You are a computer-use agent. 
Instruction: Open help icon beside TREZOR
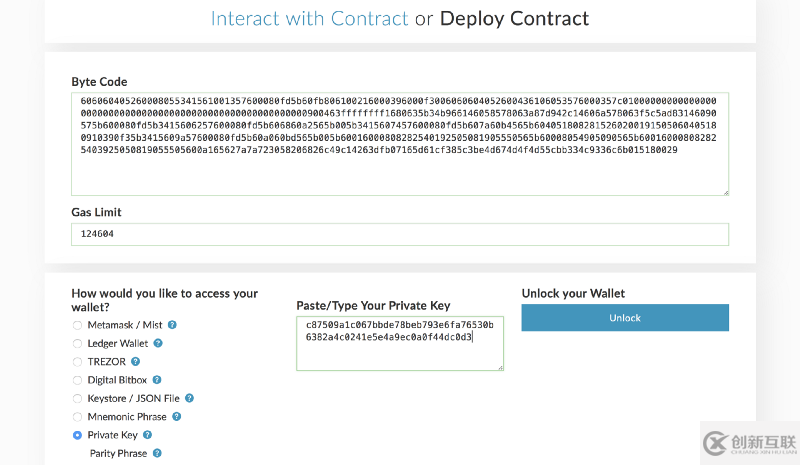[135, 361]
